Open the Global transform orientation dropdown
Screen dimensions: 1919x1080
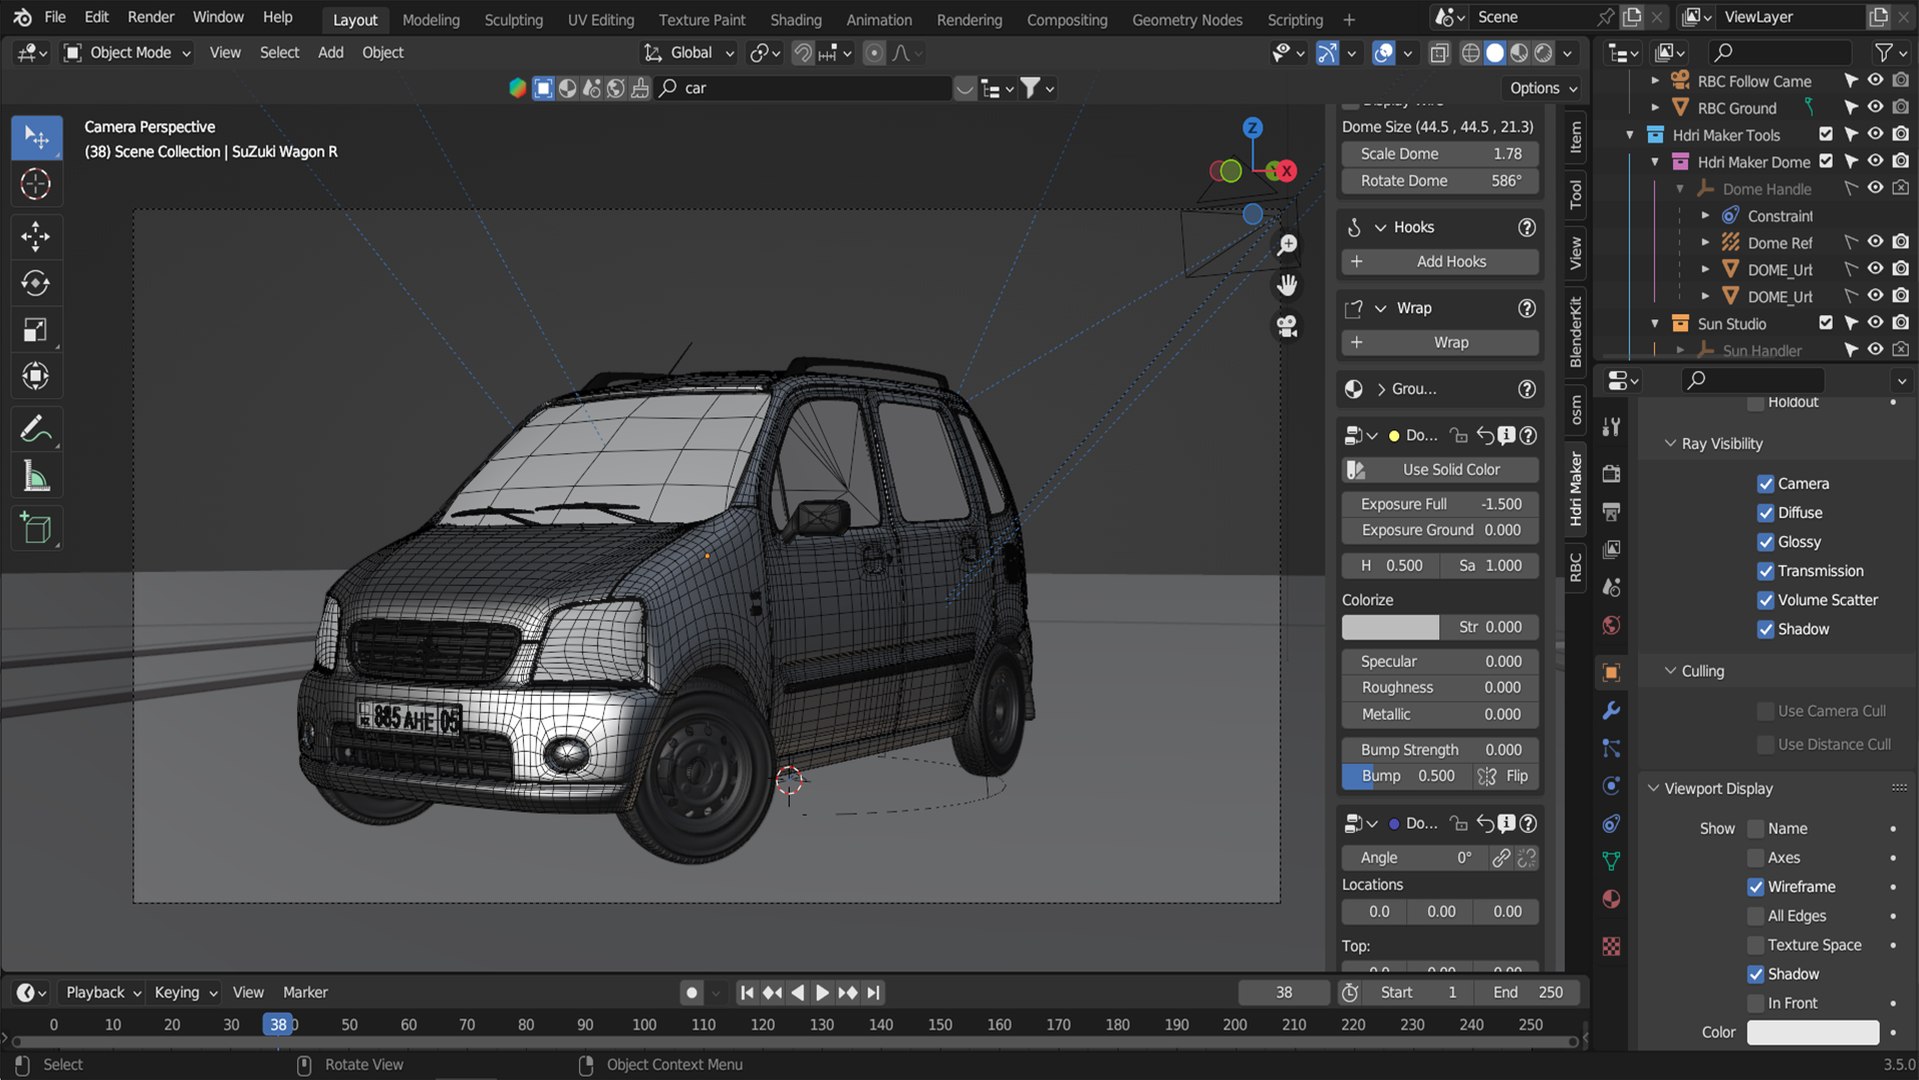(x=690, y=53)
